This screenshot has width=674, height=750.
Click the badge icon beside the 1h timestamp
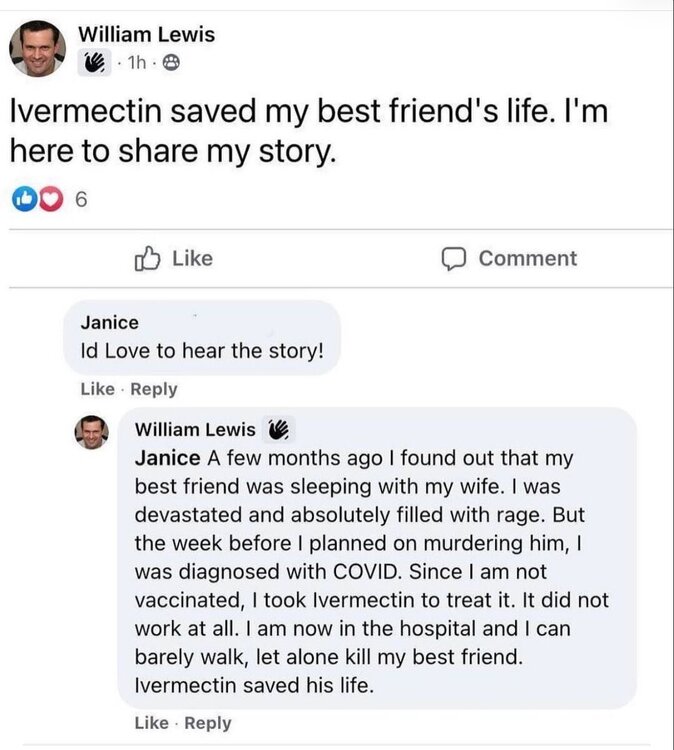98,63
